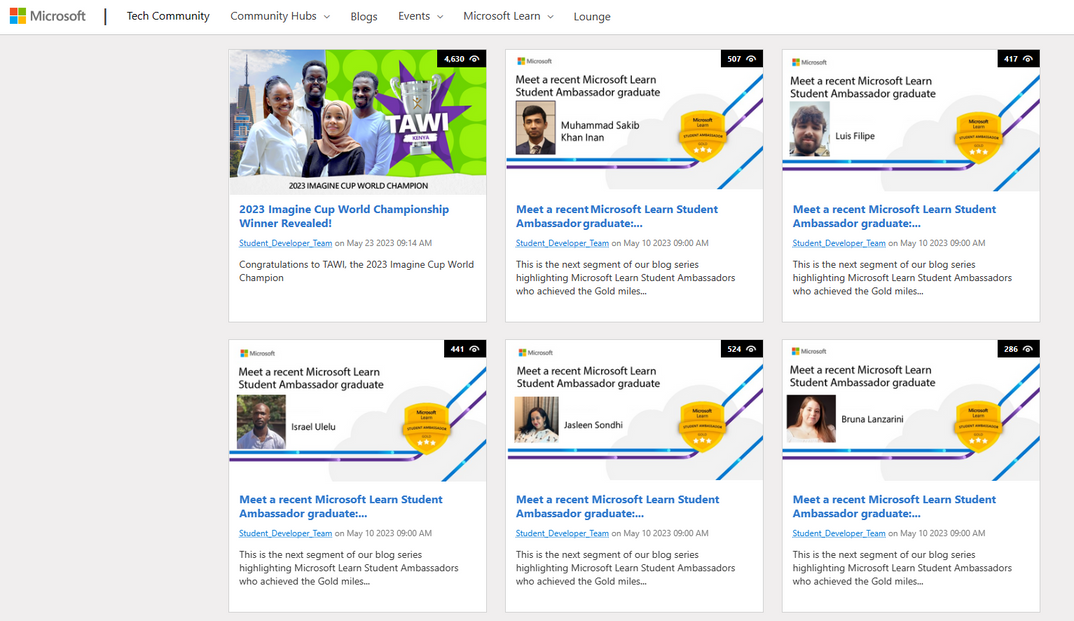Open the Muhammad Sakib Khan Inan card image

coord(634,120)
